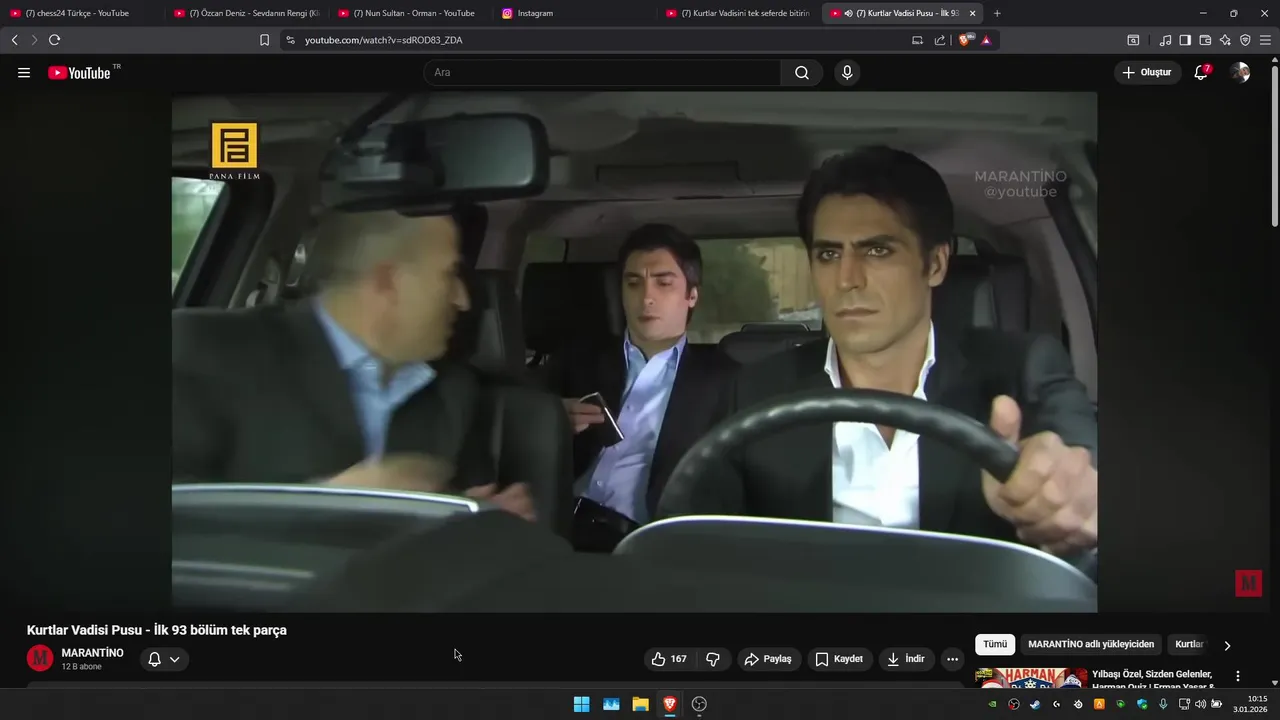1280x720 pixels.
Task: Open the microphone tray icon
Action: click(x=1163, y=704)
